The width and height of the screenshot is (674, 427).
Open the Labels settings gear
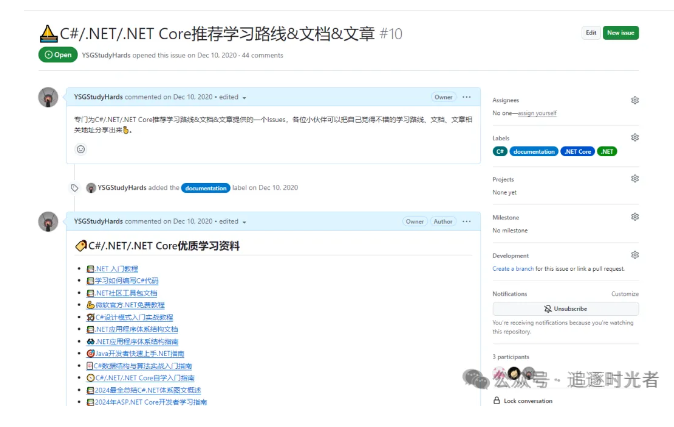(634, 138)
